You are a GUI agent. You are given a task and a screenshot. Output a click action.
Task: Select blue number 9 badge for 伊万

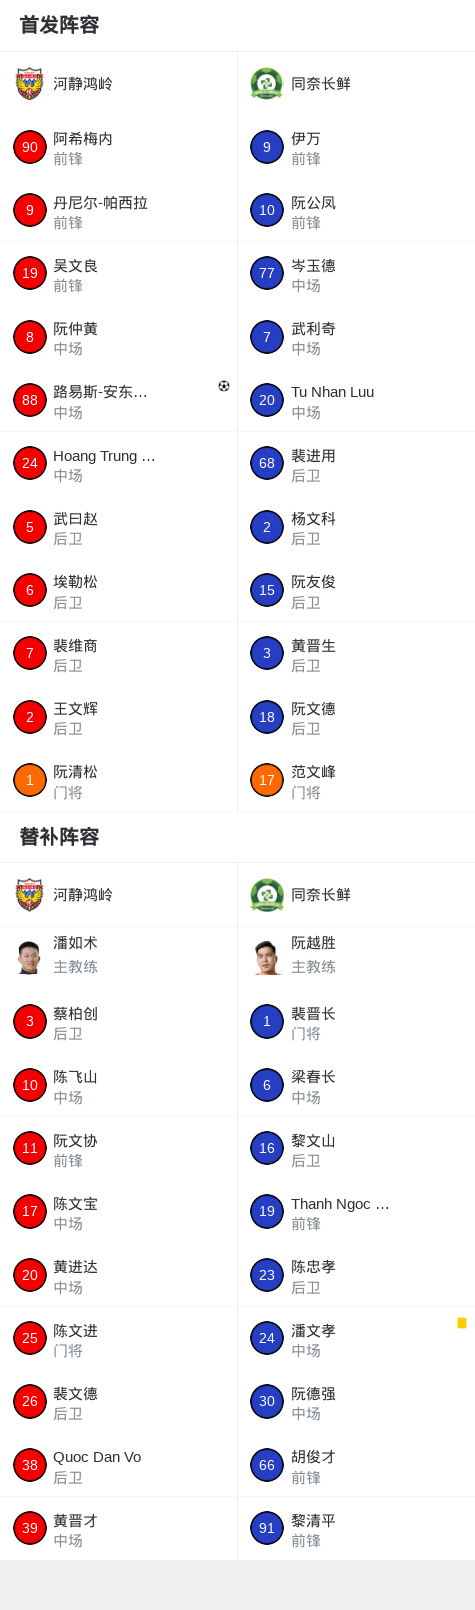267,147
